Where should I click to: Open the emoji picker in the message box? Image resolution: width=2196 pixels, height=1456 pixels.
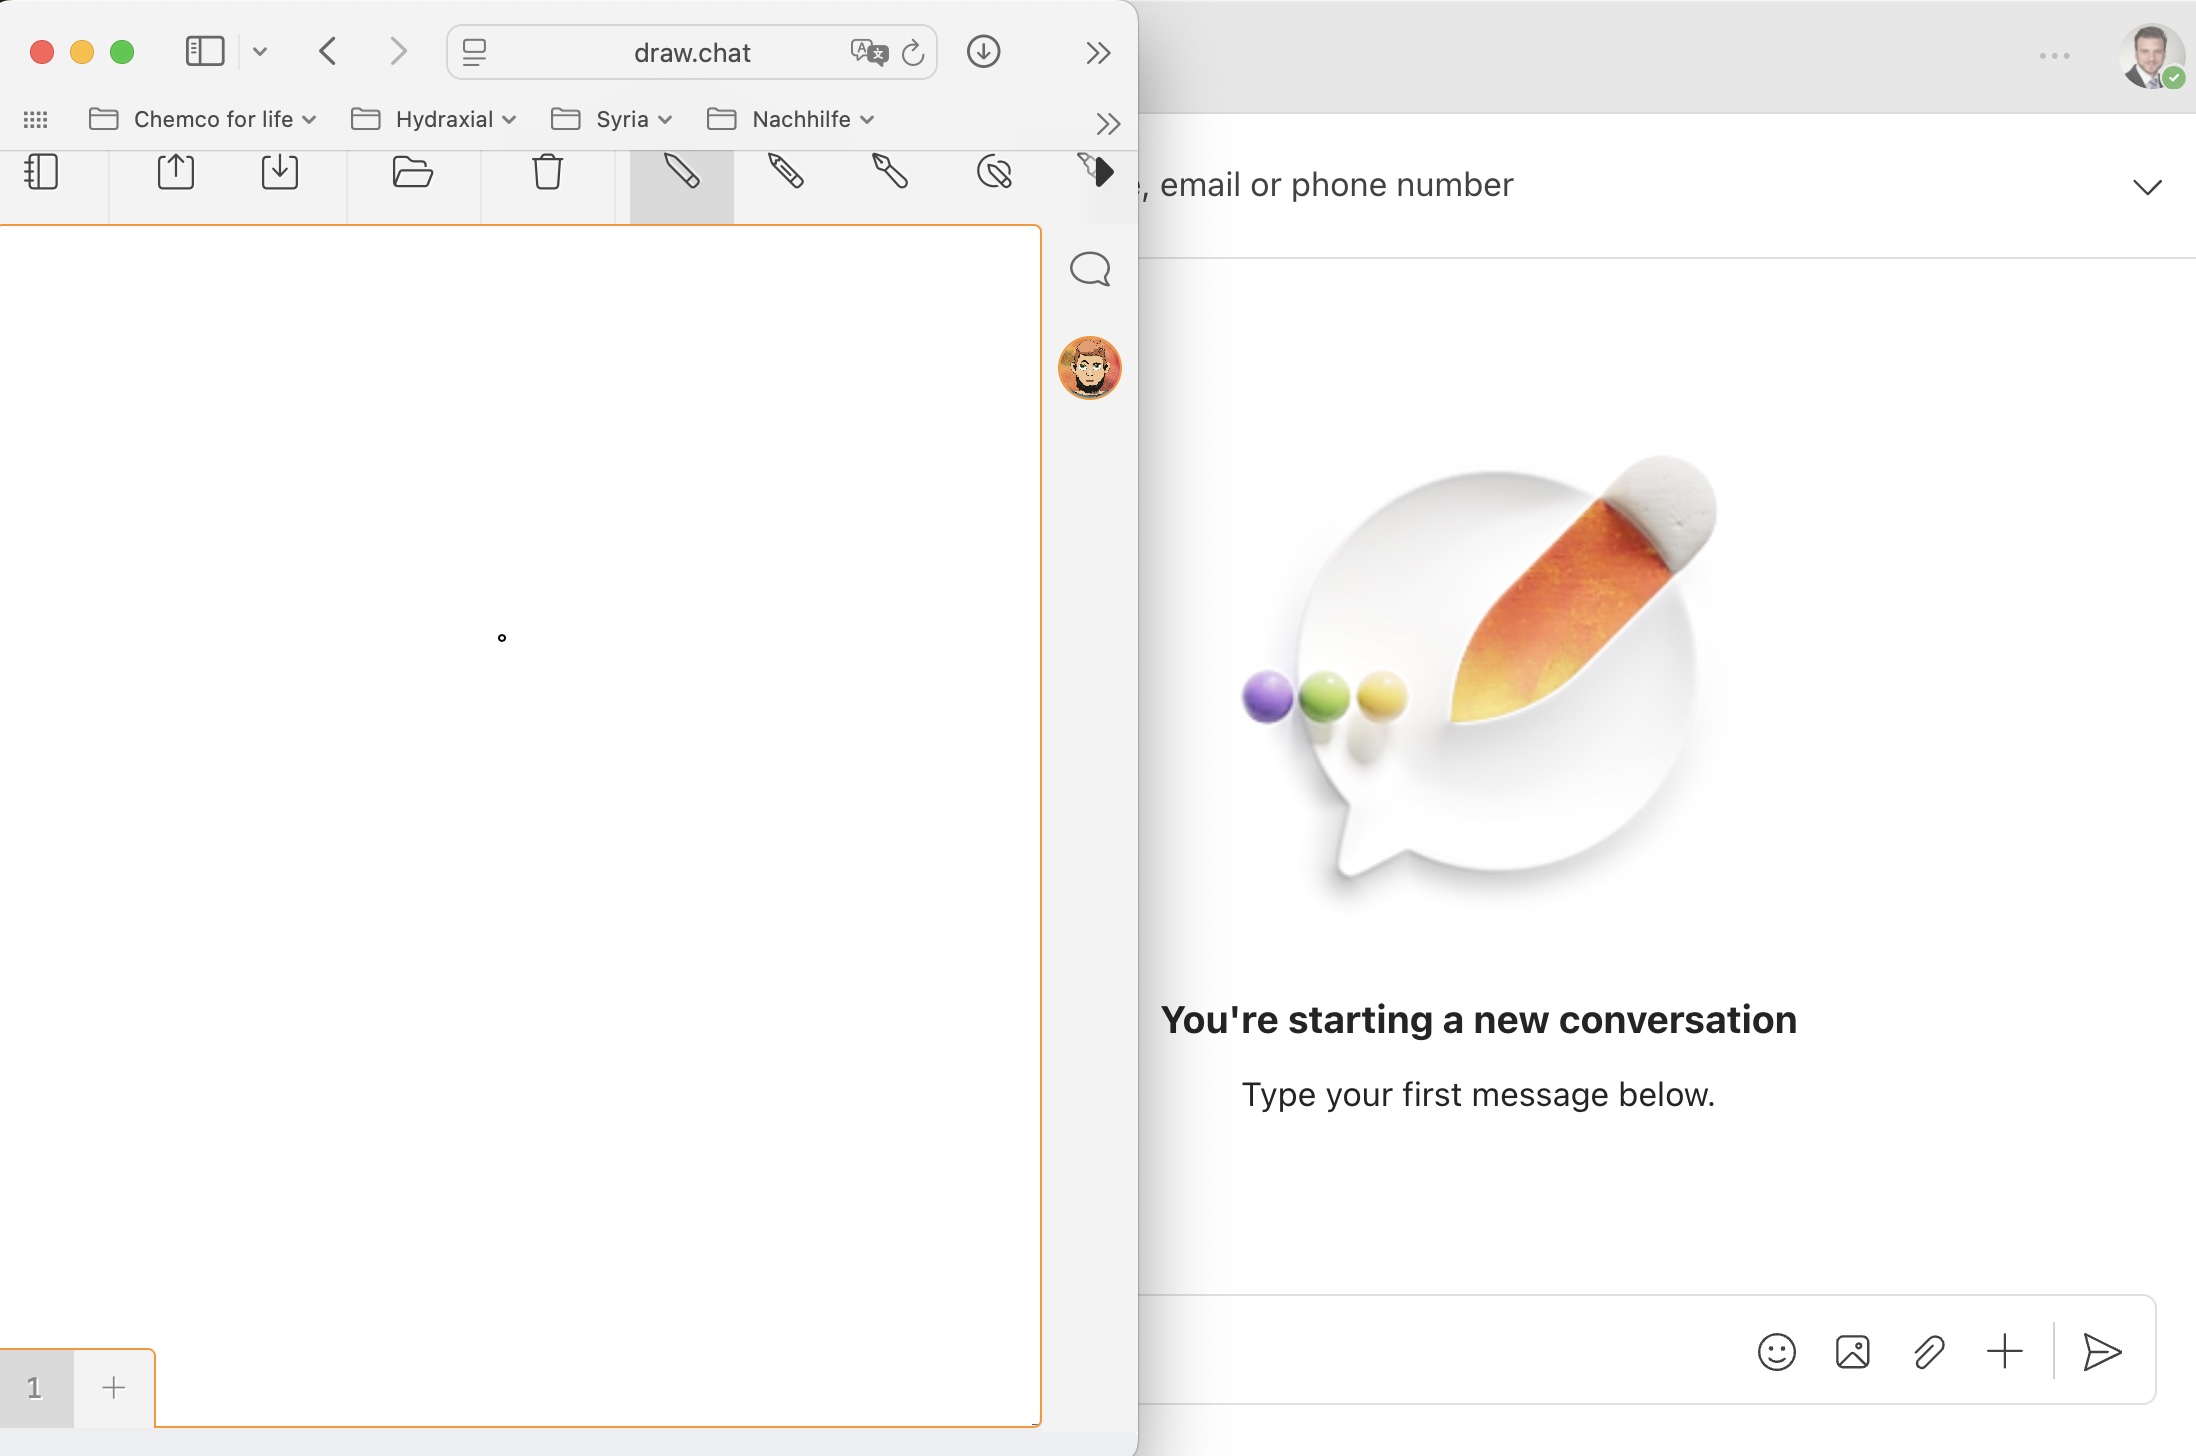pyautogui.click(x=1777, y=1352)
